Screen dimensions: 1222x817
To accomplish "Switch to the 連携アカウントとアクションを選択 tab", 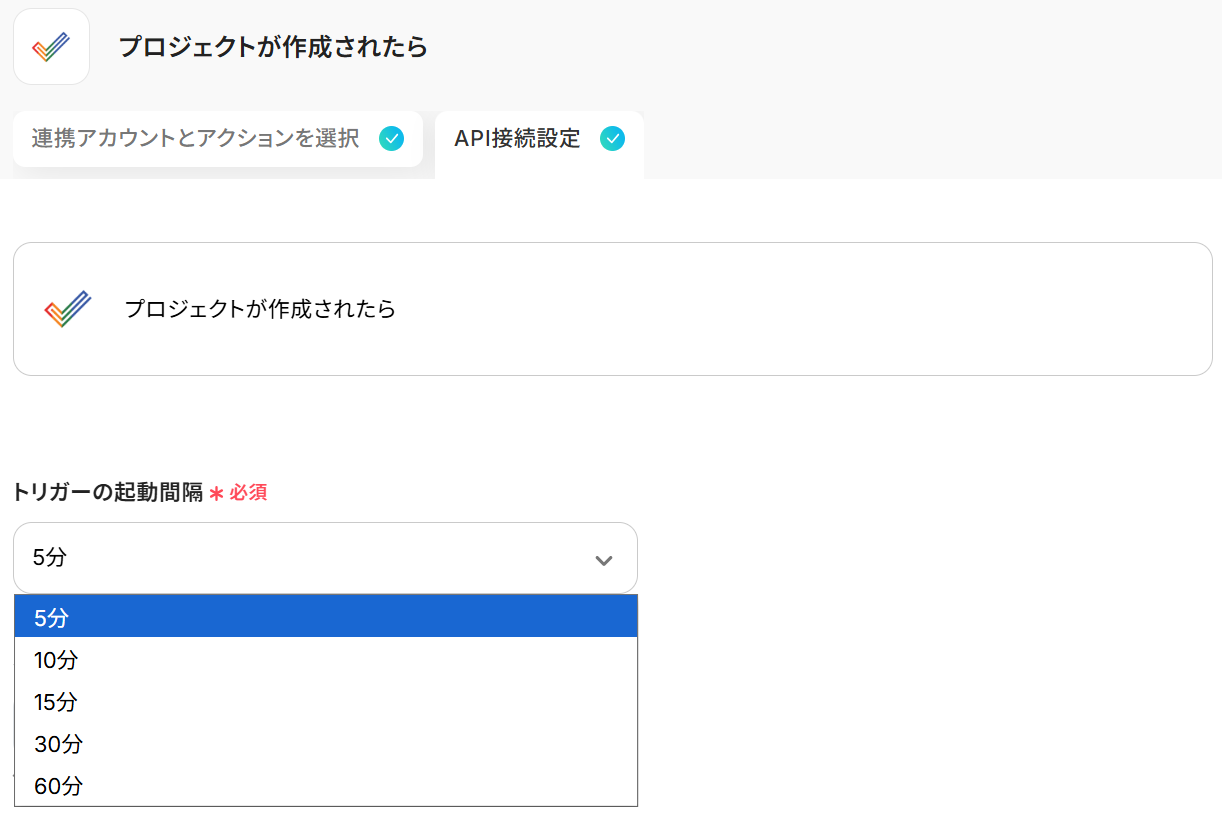I will coord(195,139).
